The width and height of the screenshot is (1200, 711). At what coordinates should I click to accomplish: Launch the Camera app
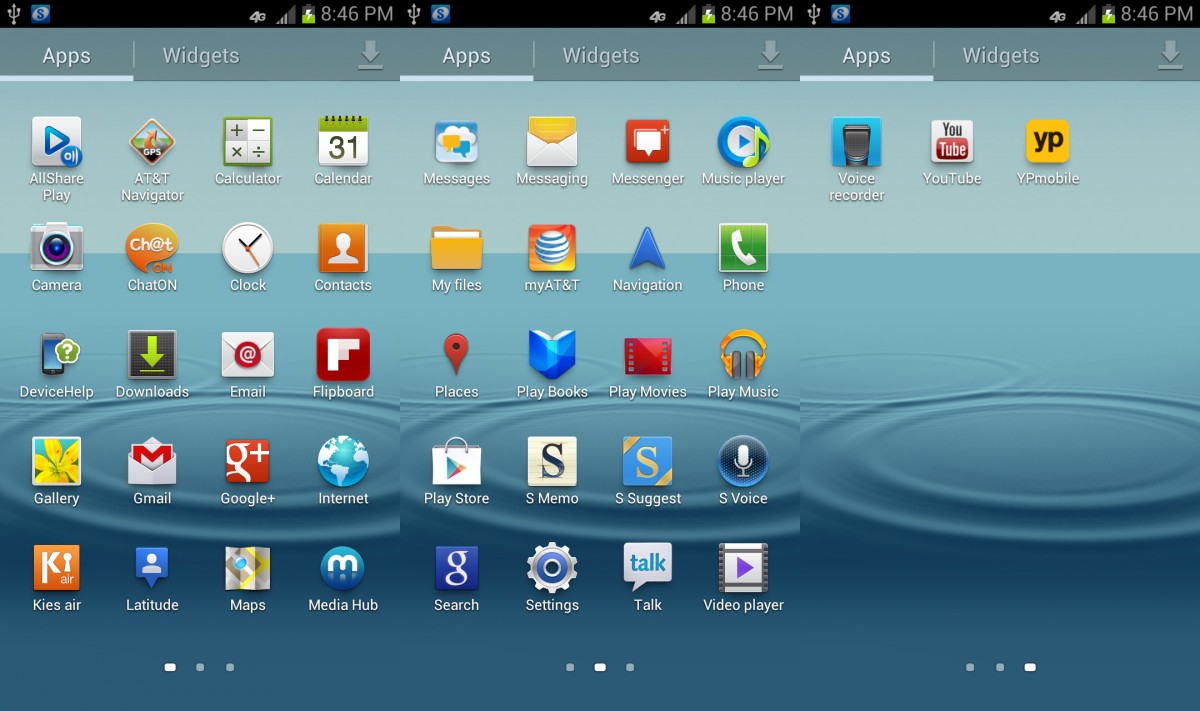tap(57, 248)
